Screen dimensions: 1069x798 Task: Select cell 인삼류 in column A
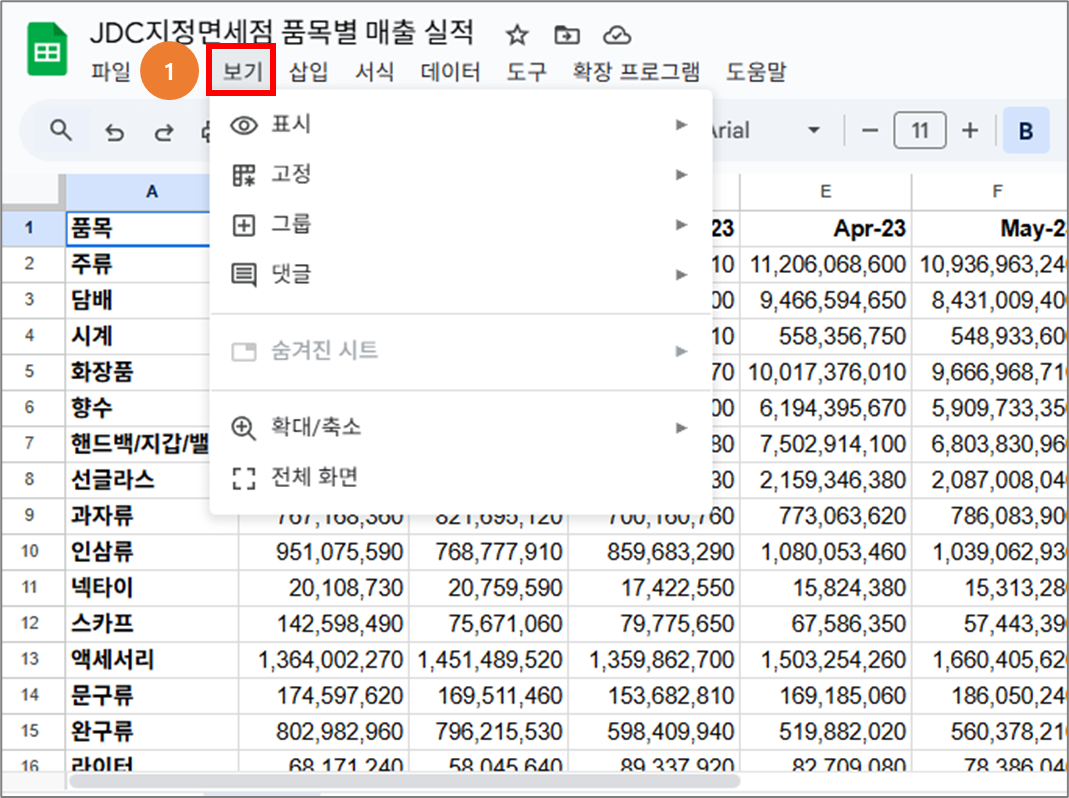152,552
